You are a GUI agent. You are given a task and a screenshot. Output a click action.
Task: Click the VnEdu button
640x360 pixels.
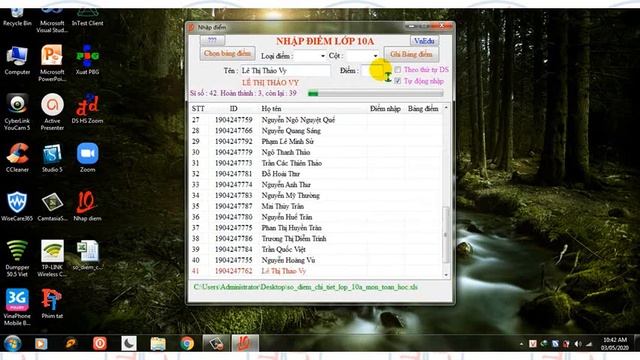(x=424, y=41)
